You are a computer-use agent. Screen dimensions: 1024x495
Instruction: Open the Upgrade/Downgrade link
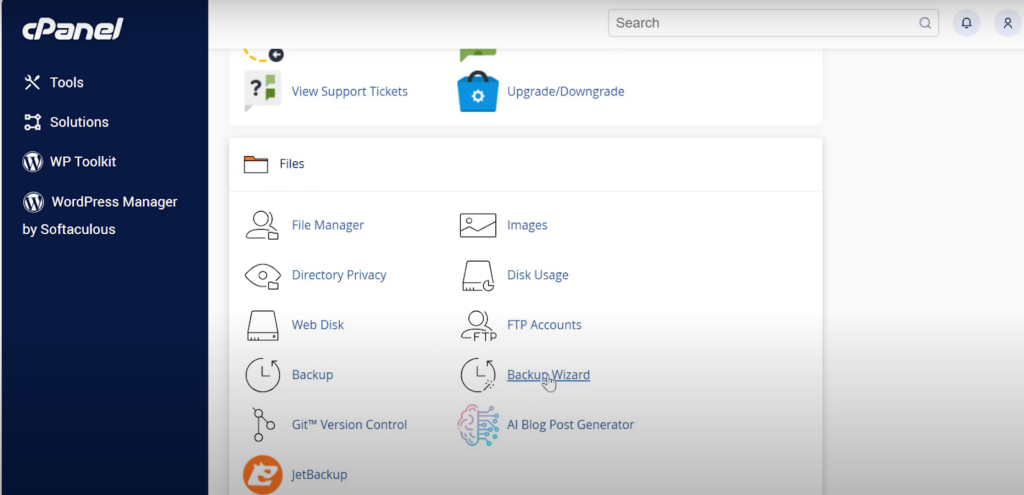566,91
